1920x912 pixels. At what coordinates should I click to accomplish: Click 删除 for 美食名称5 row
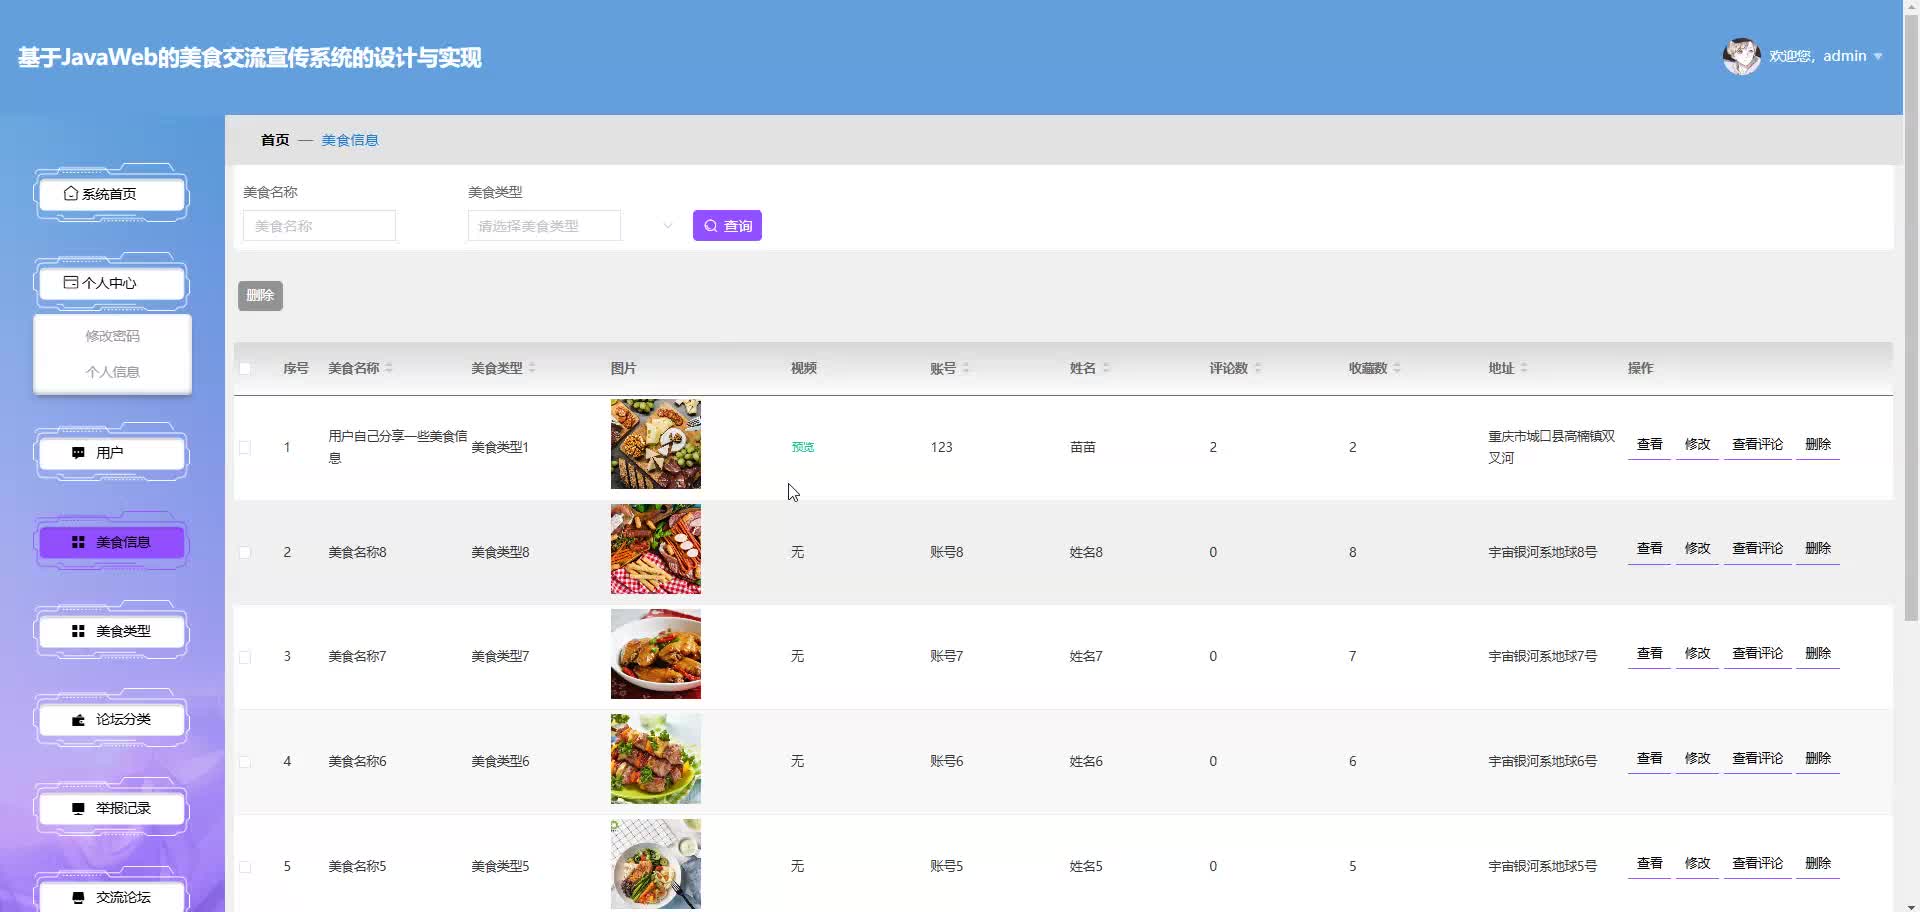click(1818, 864)
